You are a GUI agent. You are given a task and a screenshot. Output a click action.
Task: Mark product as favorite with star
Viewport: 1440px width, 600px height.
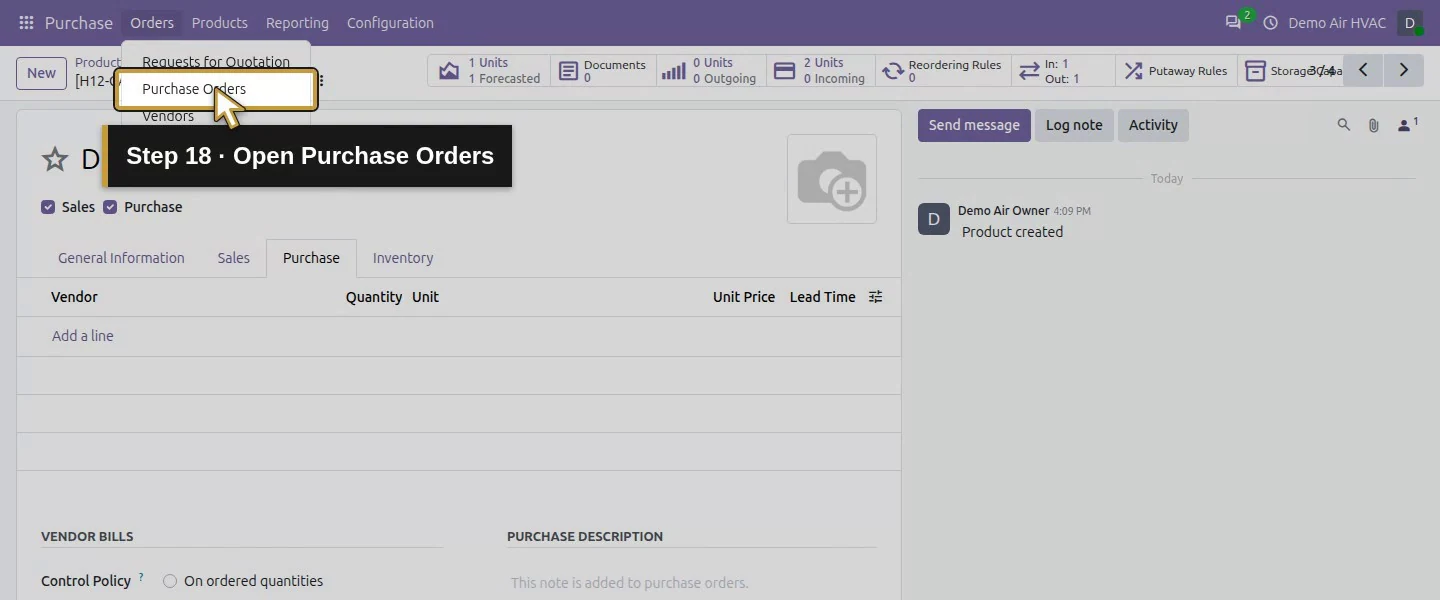pos(55,159)
